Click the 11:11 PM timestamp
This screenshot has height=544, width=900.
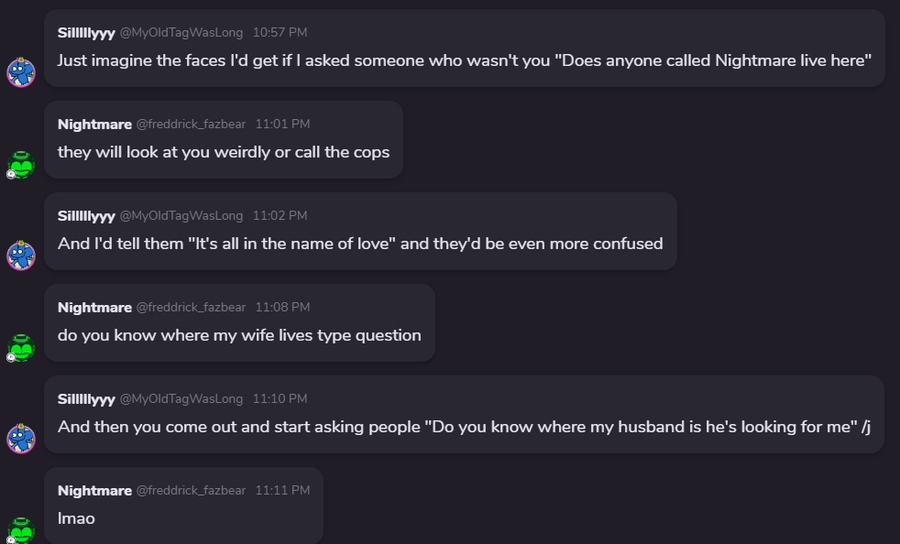(x=282, y=490)
